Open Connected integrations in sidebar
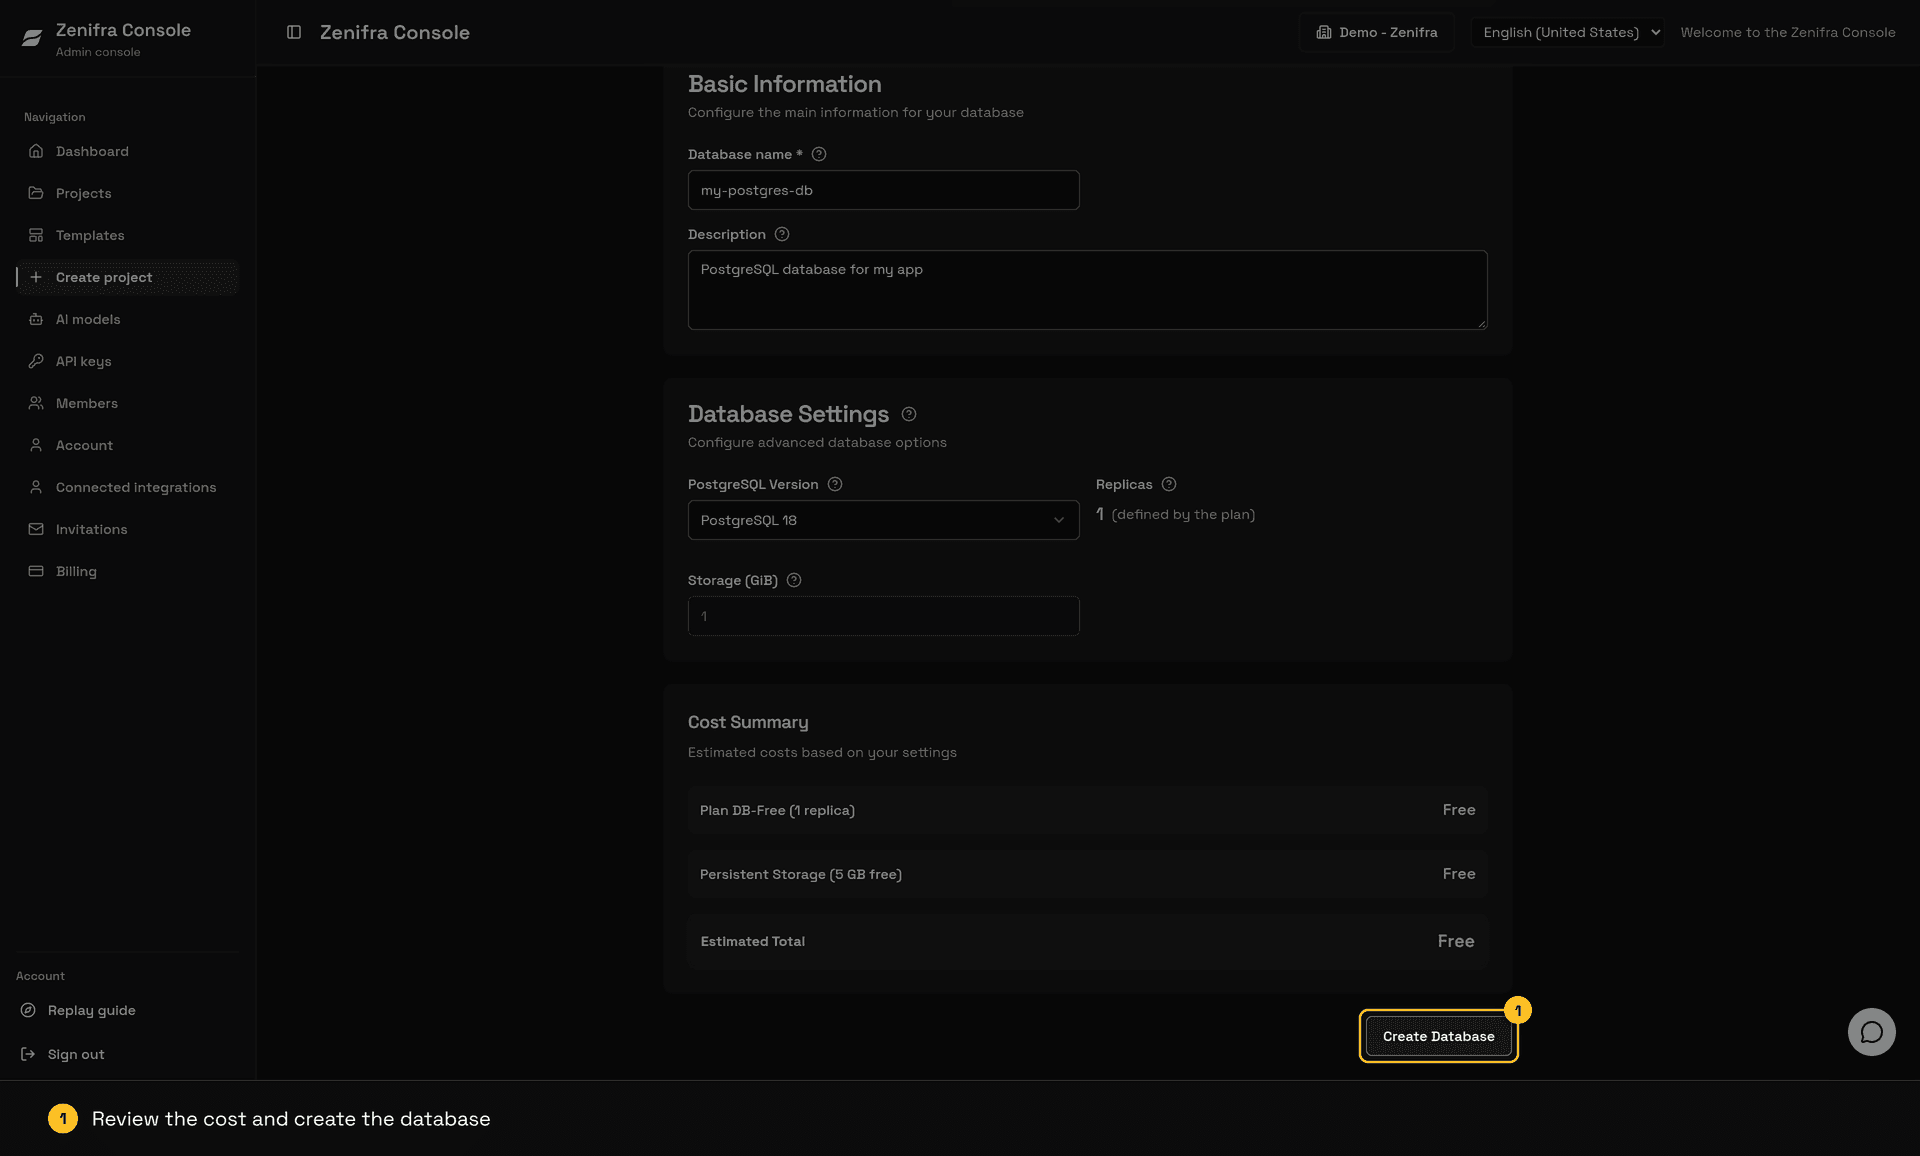The image size is (1920, 1156). [128, 487]
